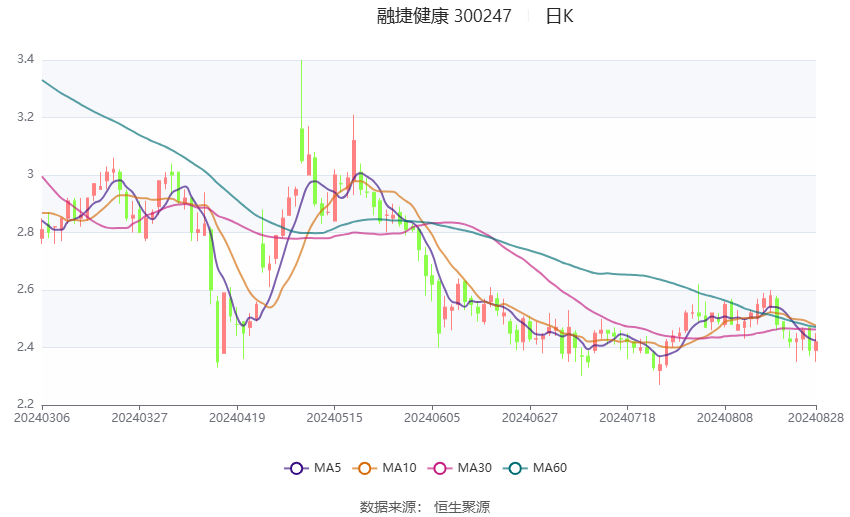Click x-axis date label 20240419
The width and height of the screenshot is (850, 517).
[237, 418]
